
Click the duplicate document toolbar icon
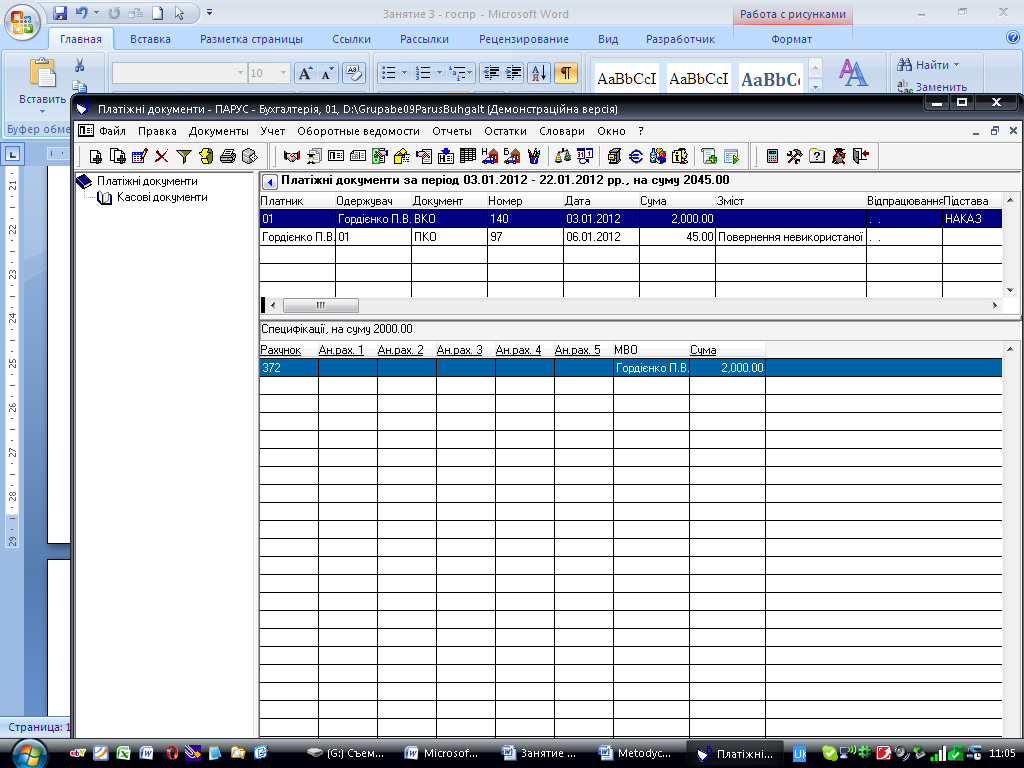(118, 157)
